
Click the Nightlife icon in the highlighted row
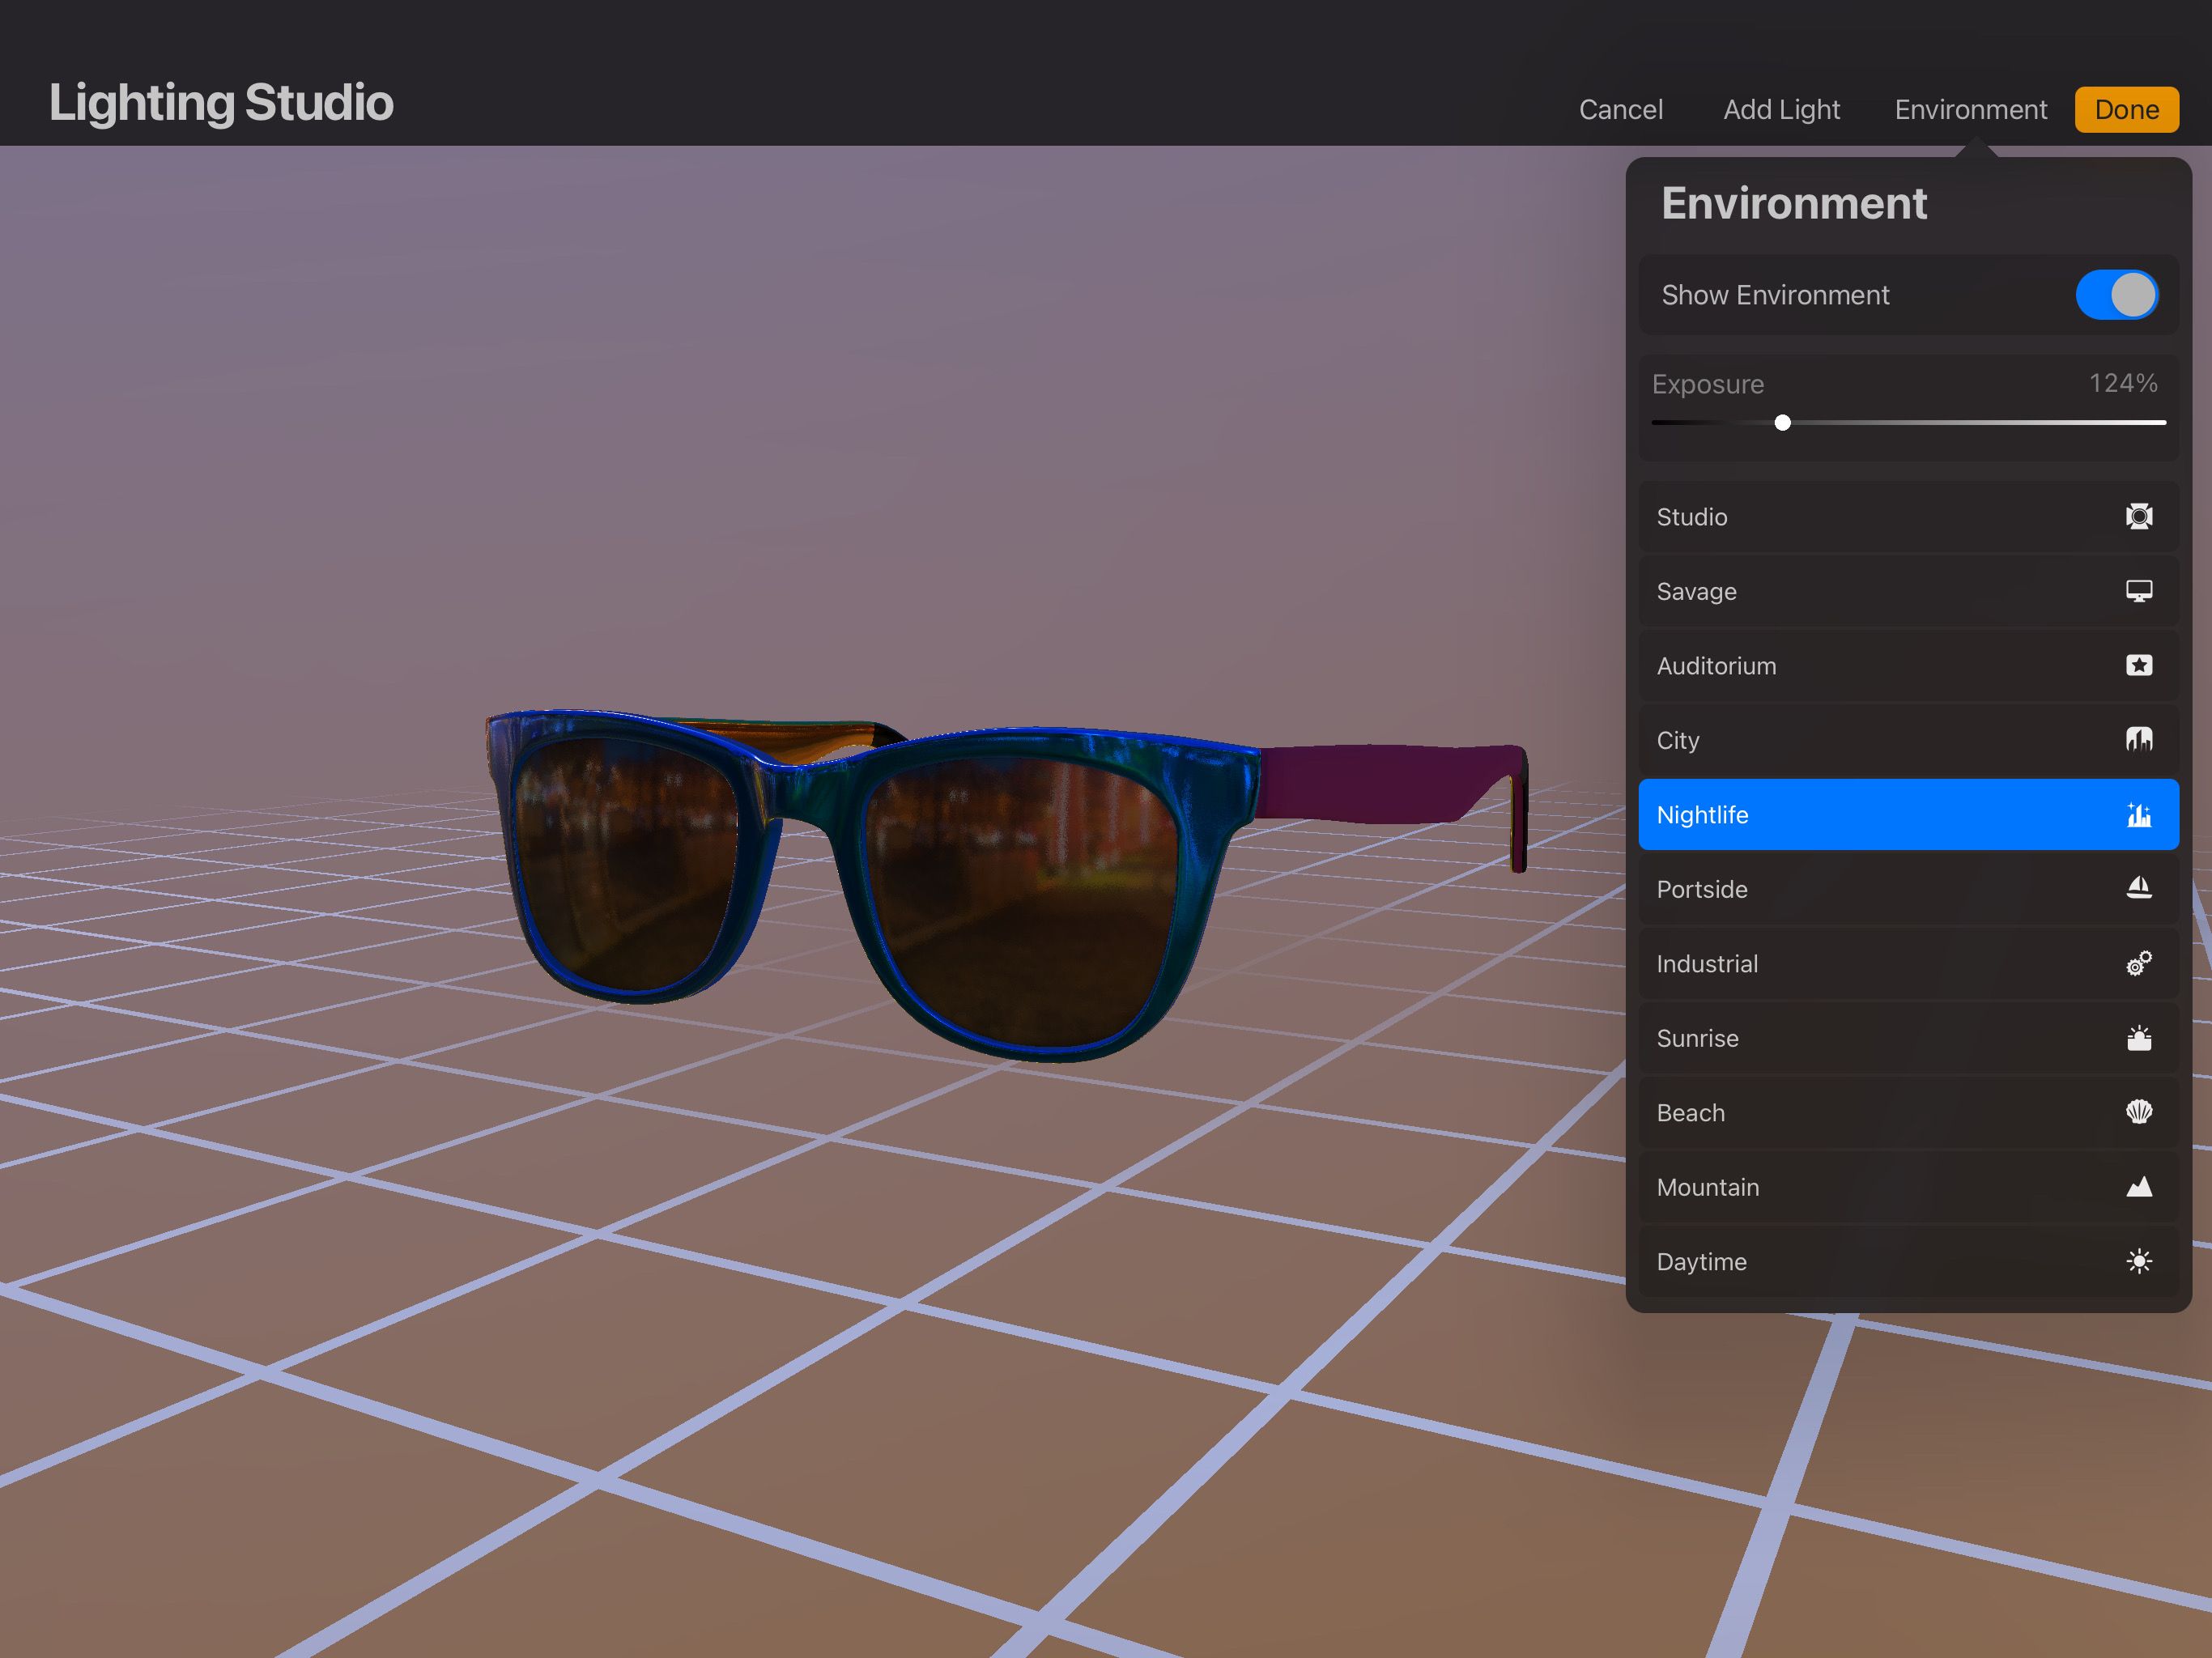pos(2139,814)
